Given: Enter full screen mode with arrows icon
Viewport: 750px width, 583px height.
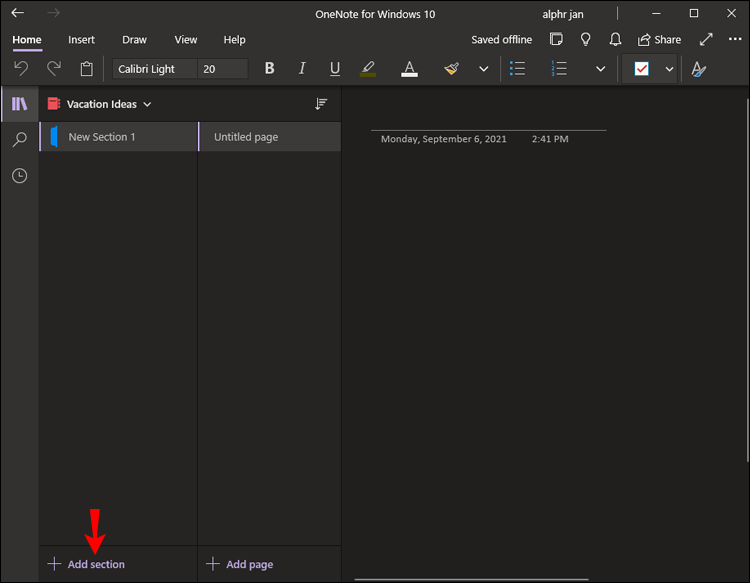Looking at the screenshot, I should coord(706,40).
